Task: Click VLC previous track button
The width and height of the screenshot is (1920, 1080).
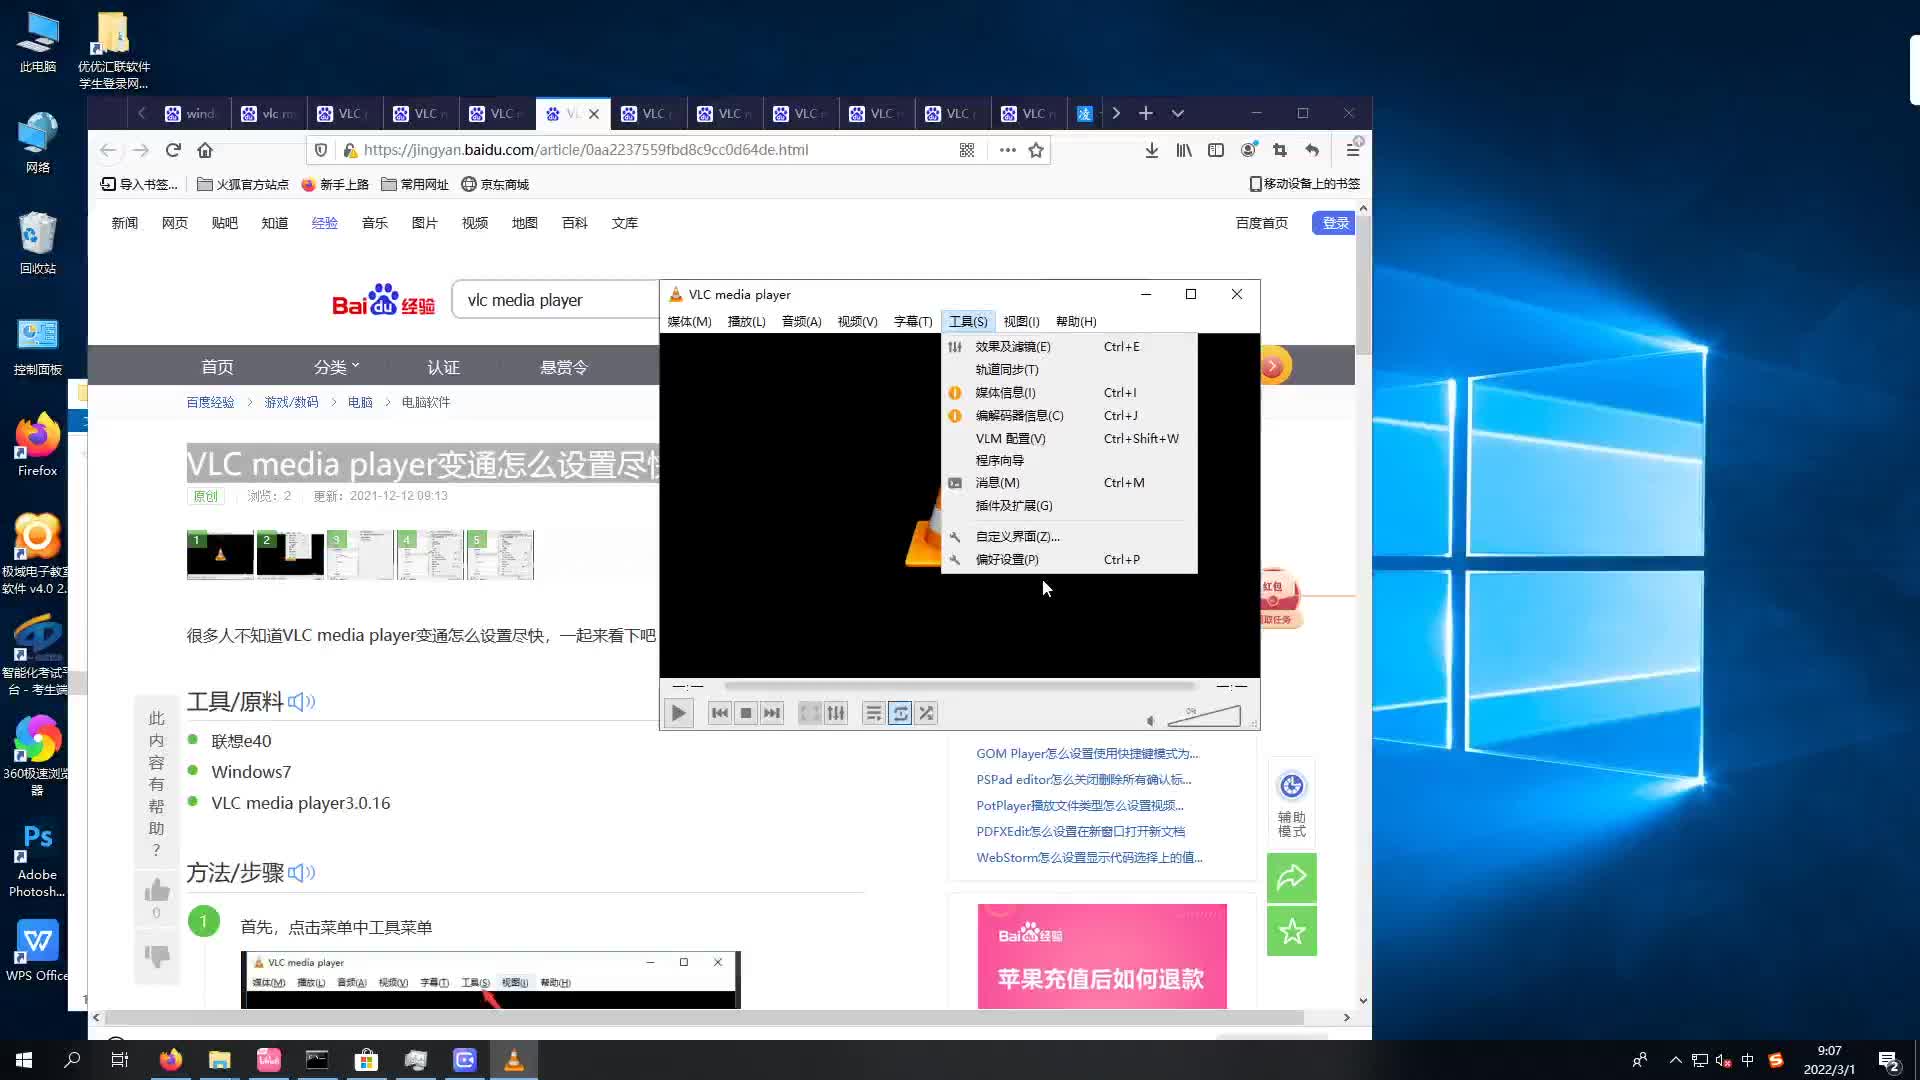Action: 719,713
